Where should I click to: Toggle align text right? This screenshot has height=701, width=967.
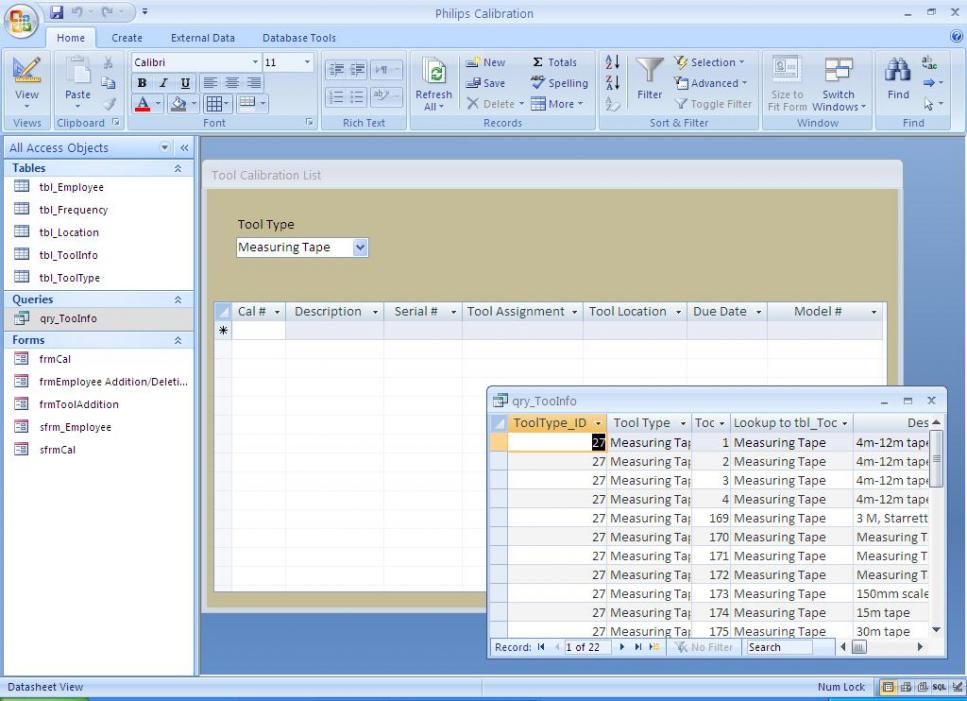[253, 83]
